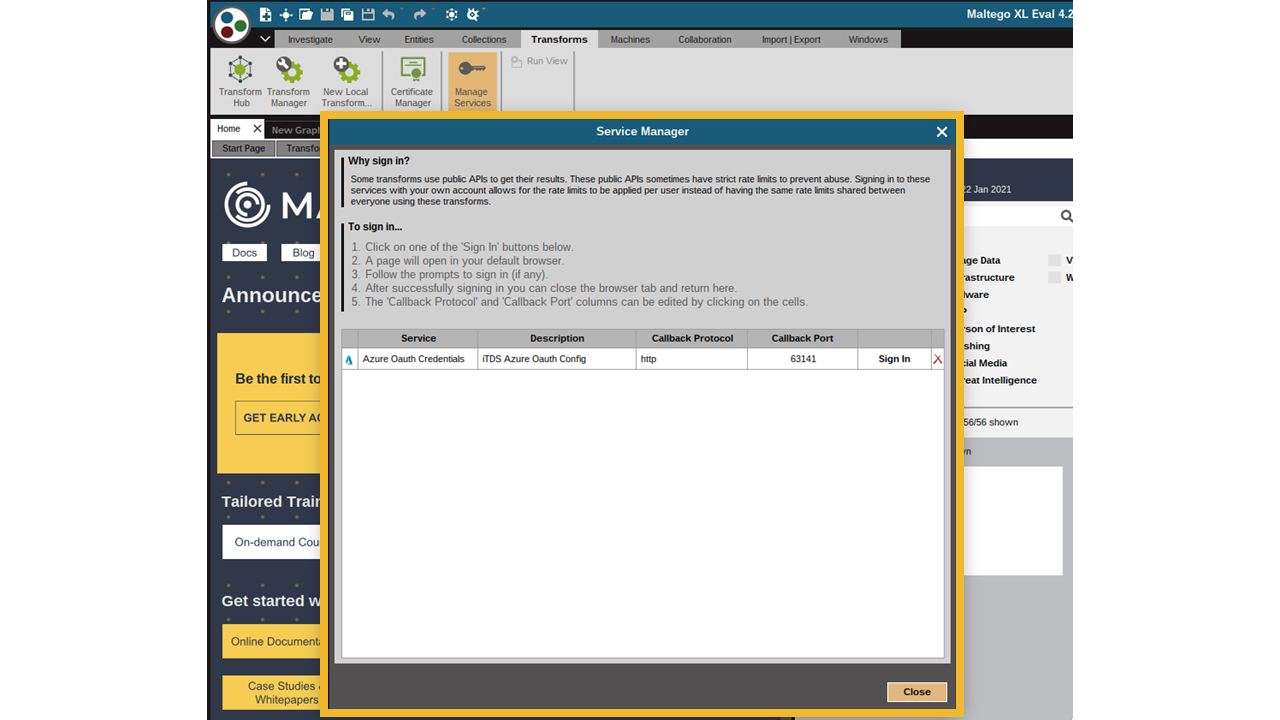Click the Description column header
Screen dimensions: 1280x720
pyautogui.click(x=557, y=338)
